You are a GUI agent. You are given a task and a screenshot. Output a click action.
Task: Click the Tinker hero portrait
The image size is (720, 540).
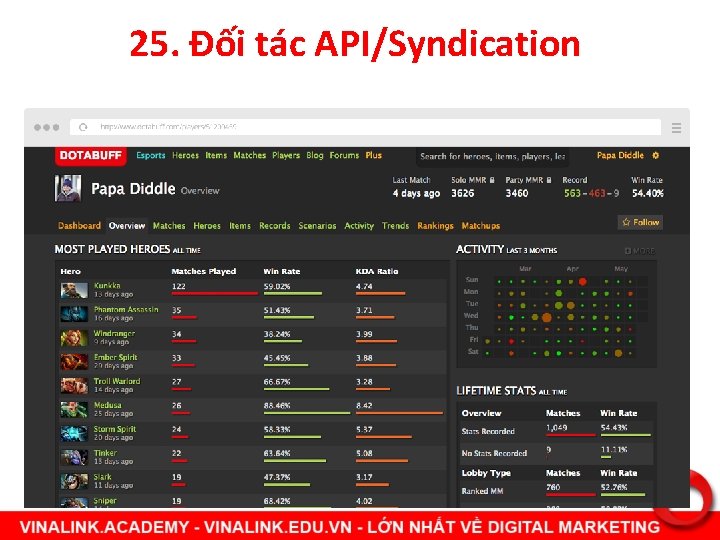click(74, 457)
